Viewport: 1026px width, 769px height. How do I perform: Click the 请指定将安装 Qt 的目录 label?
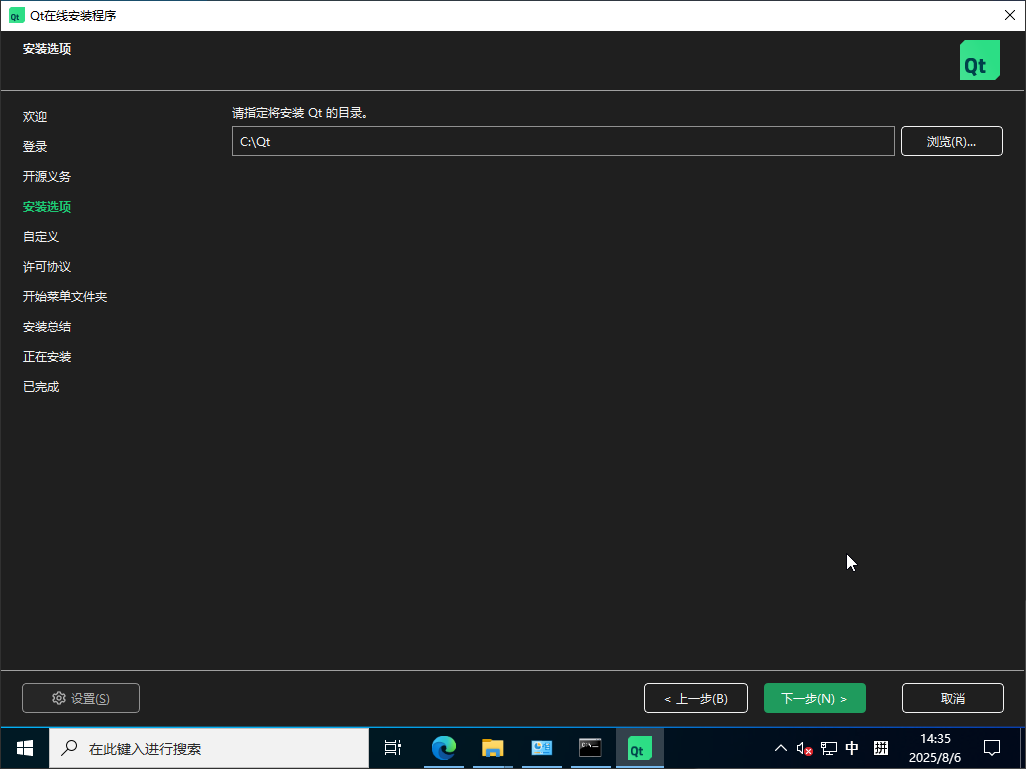pos(300,113)
